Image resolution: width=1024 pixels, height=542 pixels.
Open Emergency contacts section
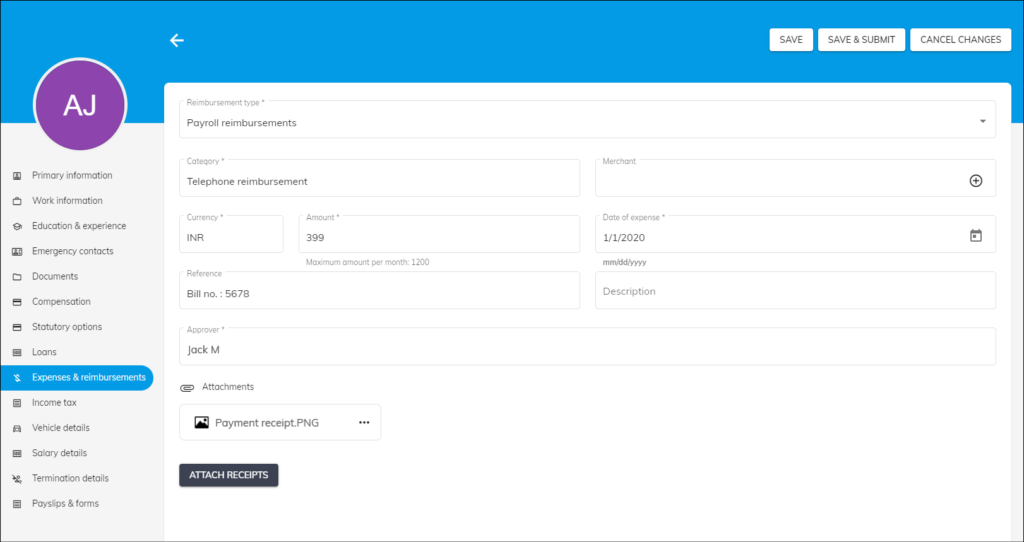pyautogui.click(x=72, y=251)
